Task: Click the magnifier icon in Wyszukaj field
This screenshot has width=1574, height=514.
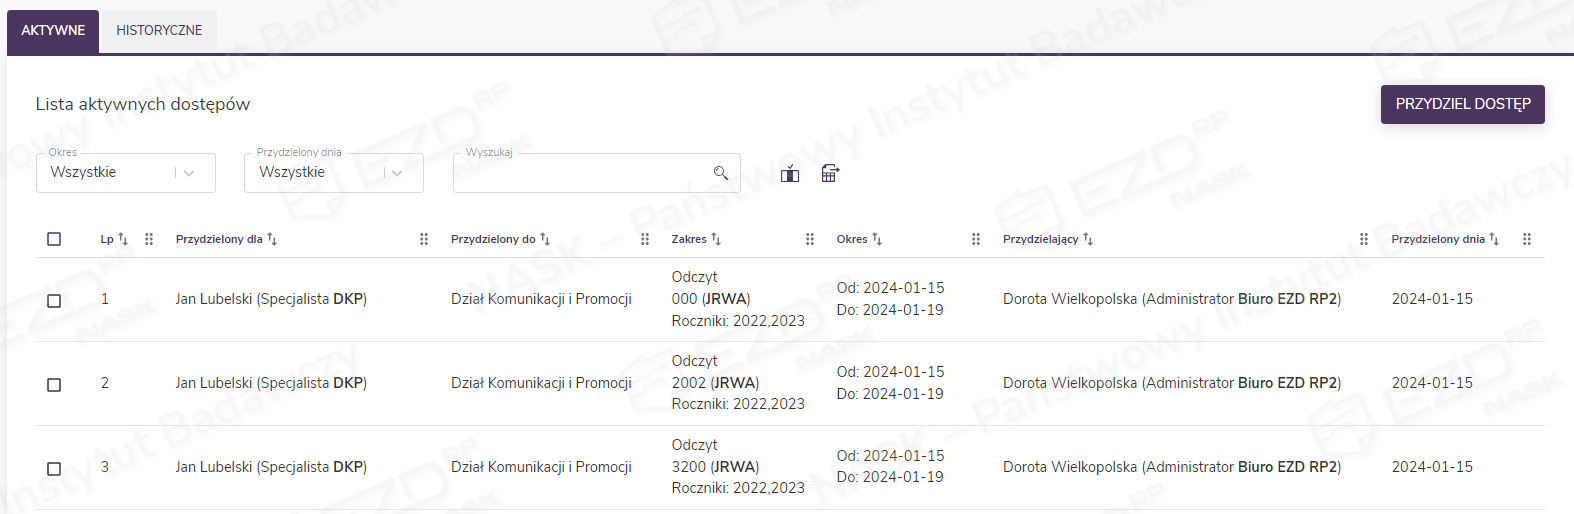Action: click(x=720, y=173)
